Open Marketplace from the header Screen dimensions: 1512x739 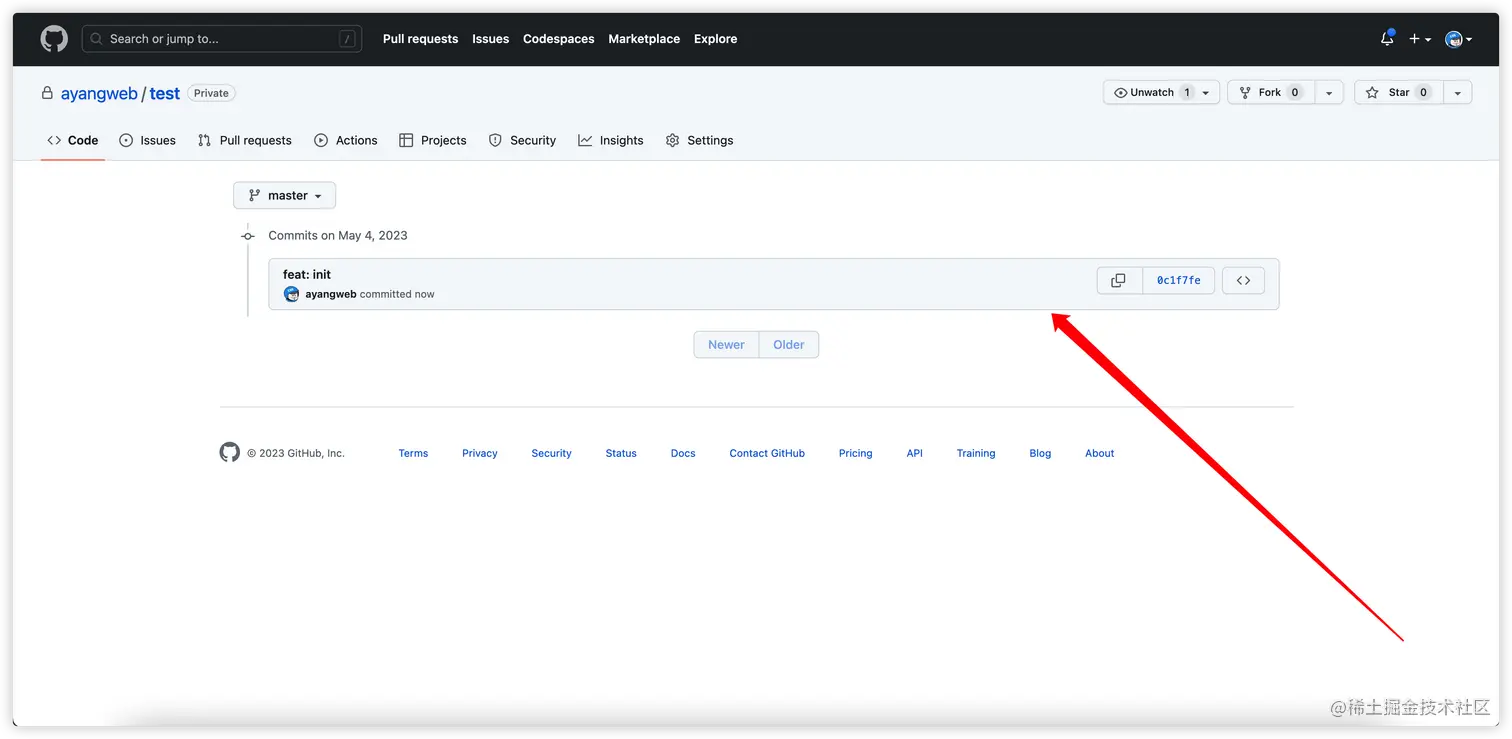point(644,39)
